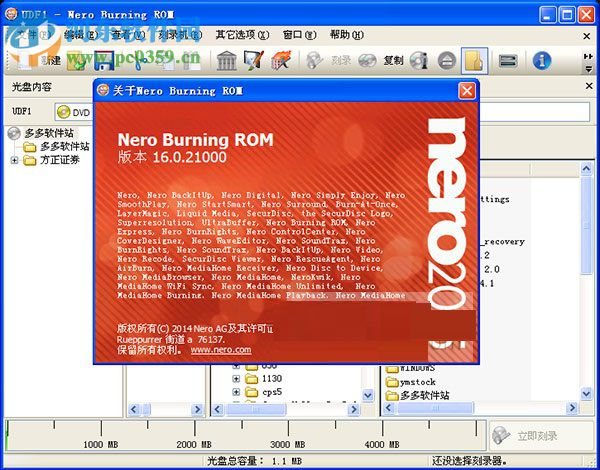Expand the 方正证券 folder node
This screenshot has width=600, height=470.
[15, 160]
